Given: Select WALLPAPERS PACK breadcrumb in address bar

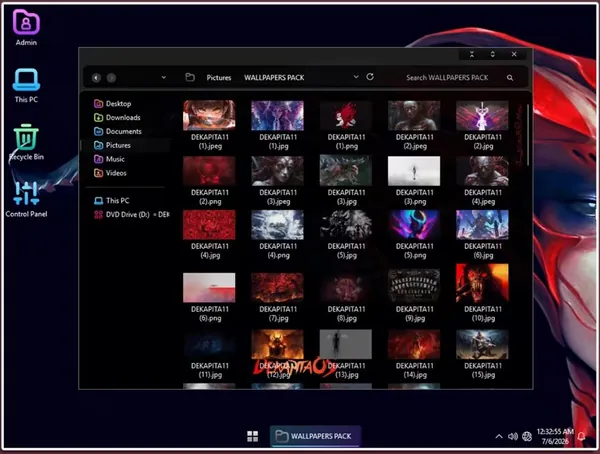Looking at the screenshot, I should pyautogui.click(x=274, y=78).
